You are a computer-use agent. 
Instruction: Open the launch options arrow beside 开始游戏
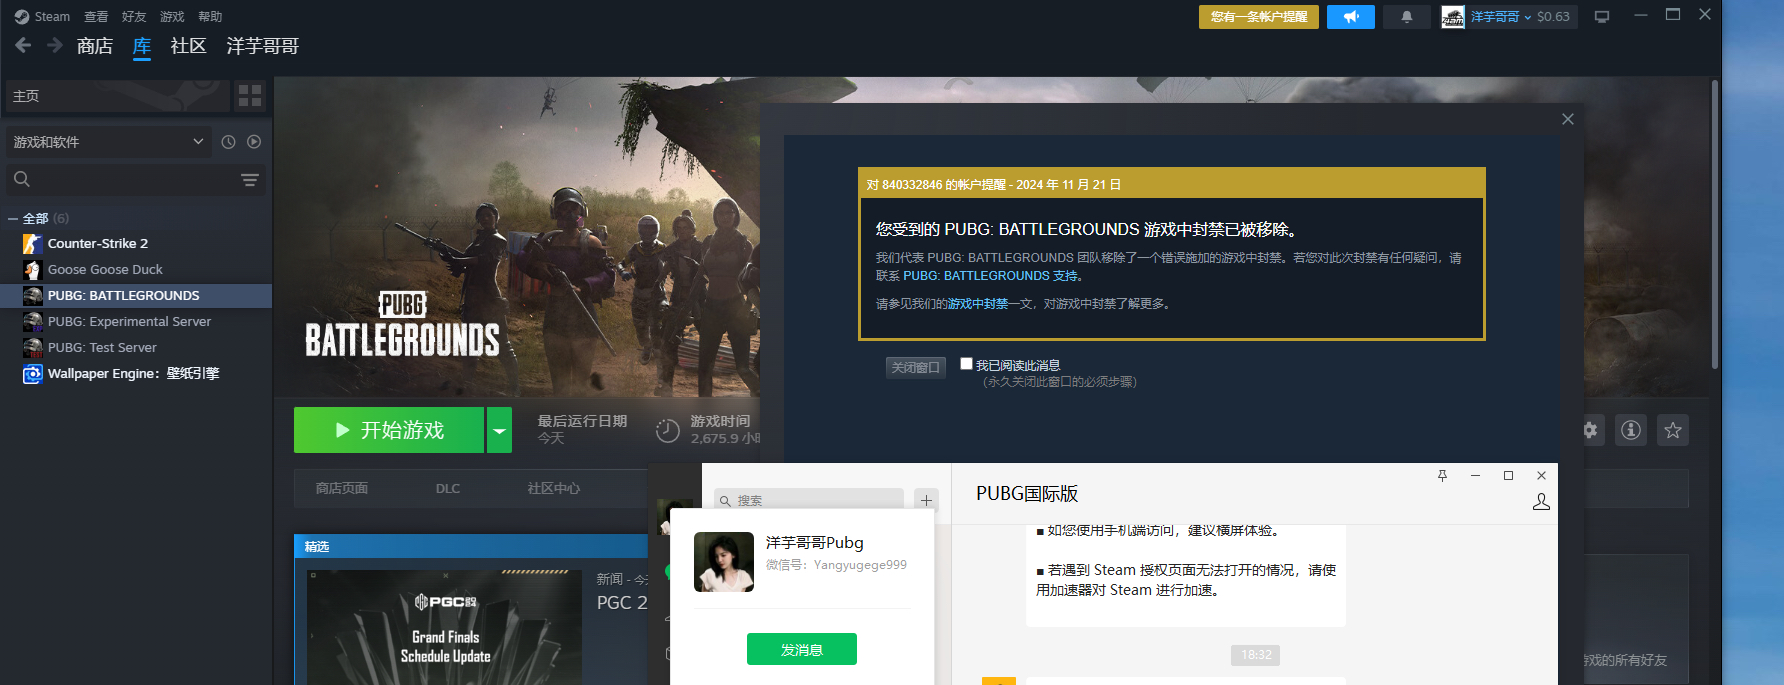click(x=499, y=430)
